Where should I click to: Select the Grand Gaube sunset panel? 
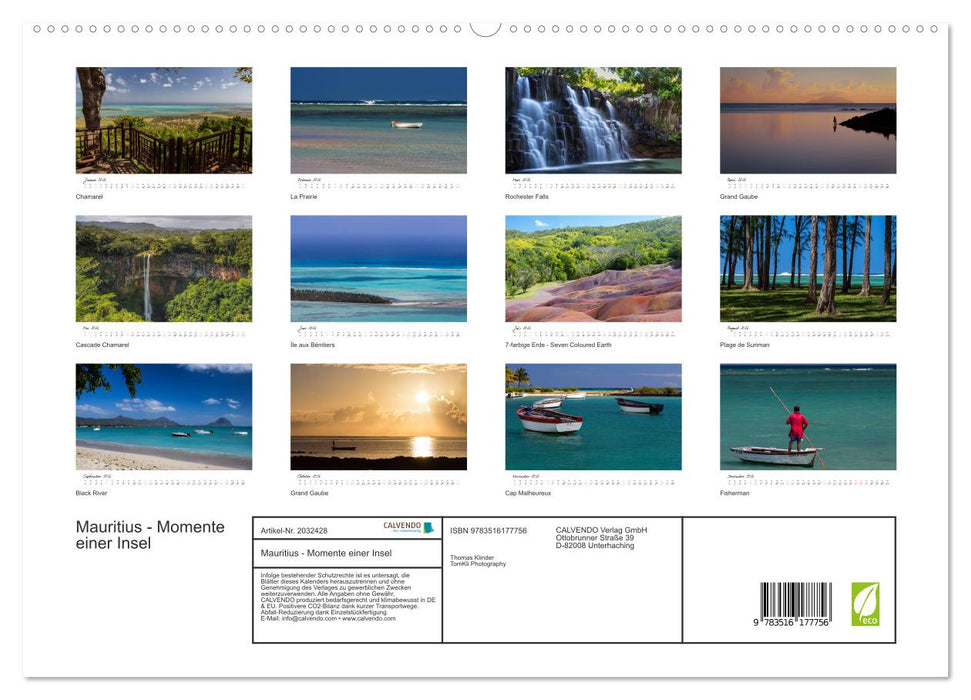[x=378, y=417]
